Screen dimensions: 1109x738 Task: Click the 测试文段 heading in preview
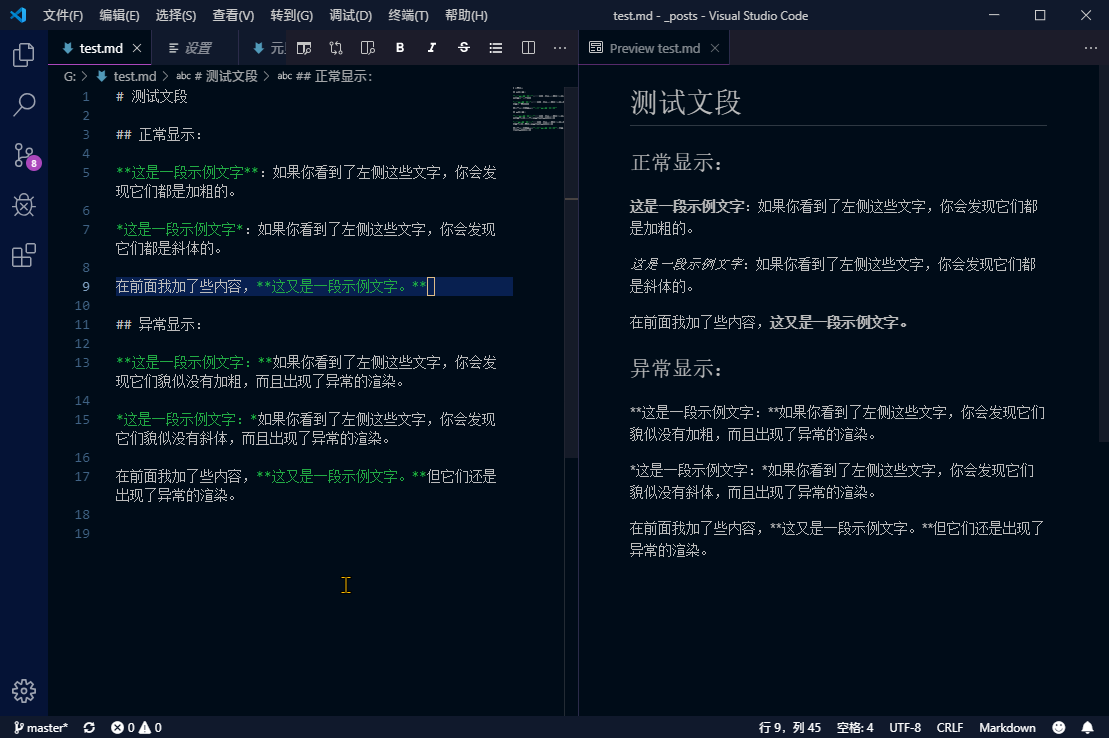click(x=685, y=103)
